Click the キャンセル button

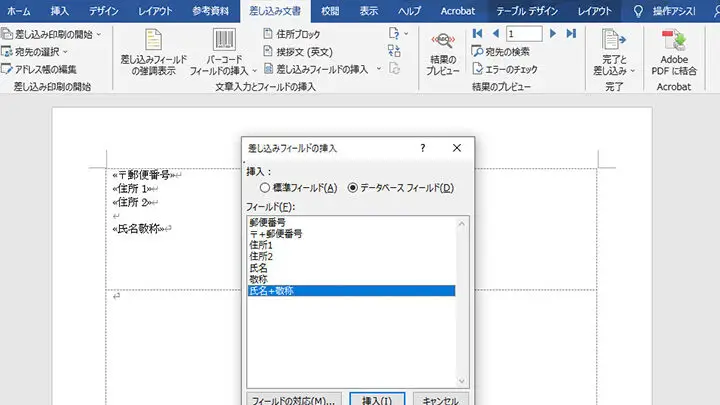pyautogui.click(x=440, y=398)
